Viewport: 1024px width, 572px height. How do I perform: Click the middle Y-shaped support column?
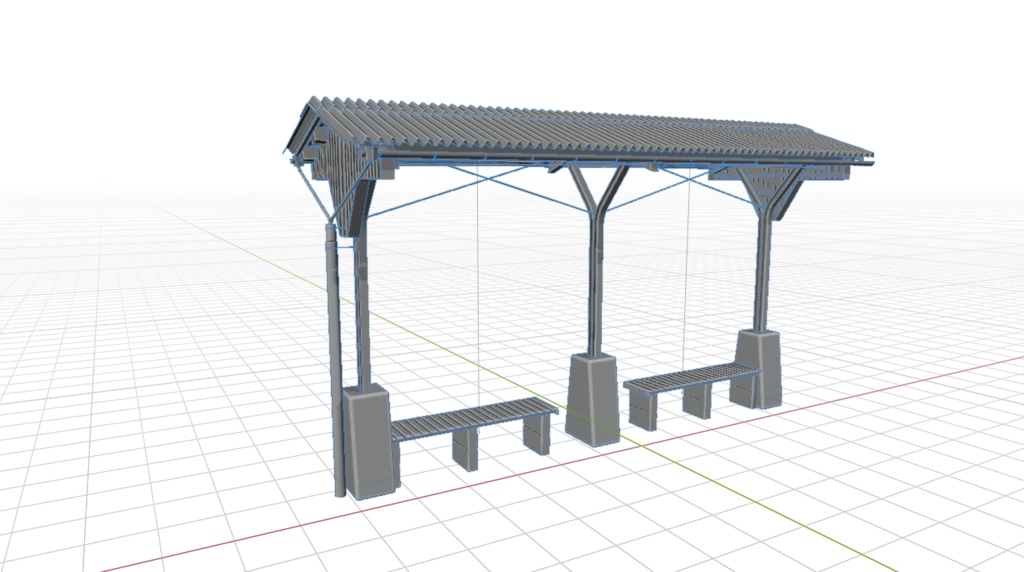pos(597,261)
